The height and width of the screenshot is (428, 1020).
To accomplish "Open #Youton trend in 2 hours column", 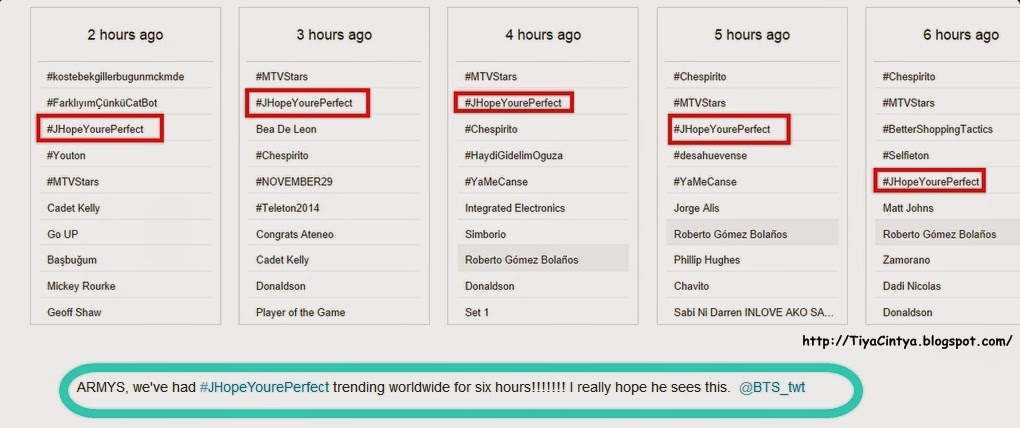I will [x=66, y=155].
